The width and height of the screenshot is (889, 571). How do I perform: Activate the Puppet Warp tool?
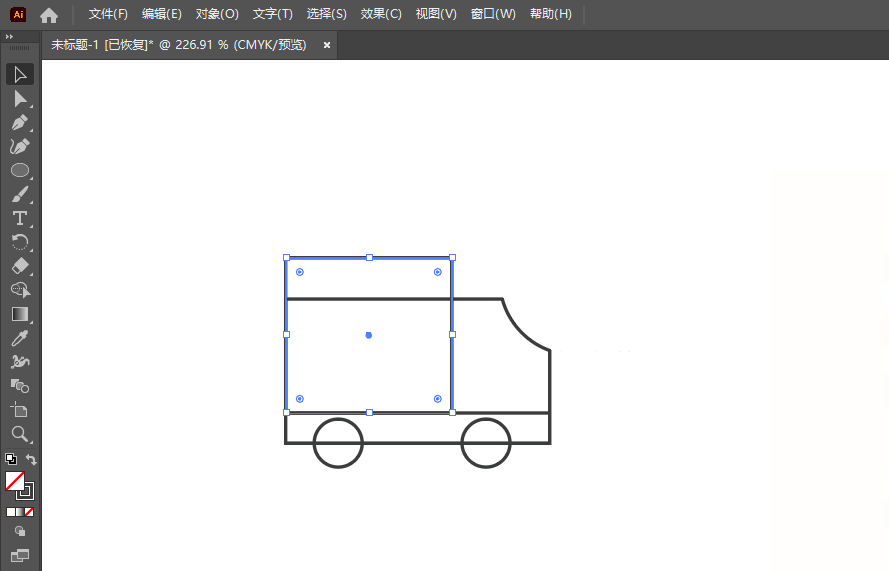click(20, 362)
